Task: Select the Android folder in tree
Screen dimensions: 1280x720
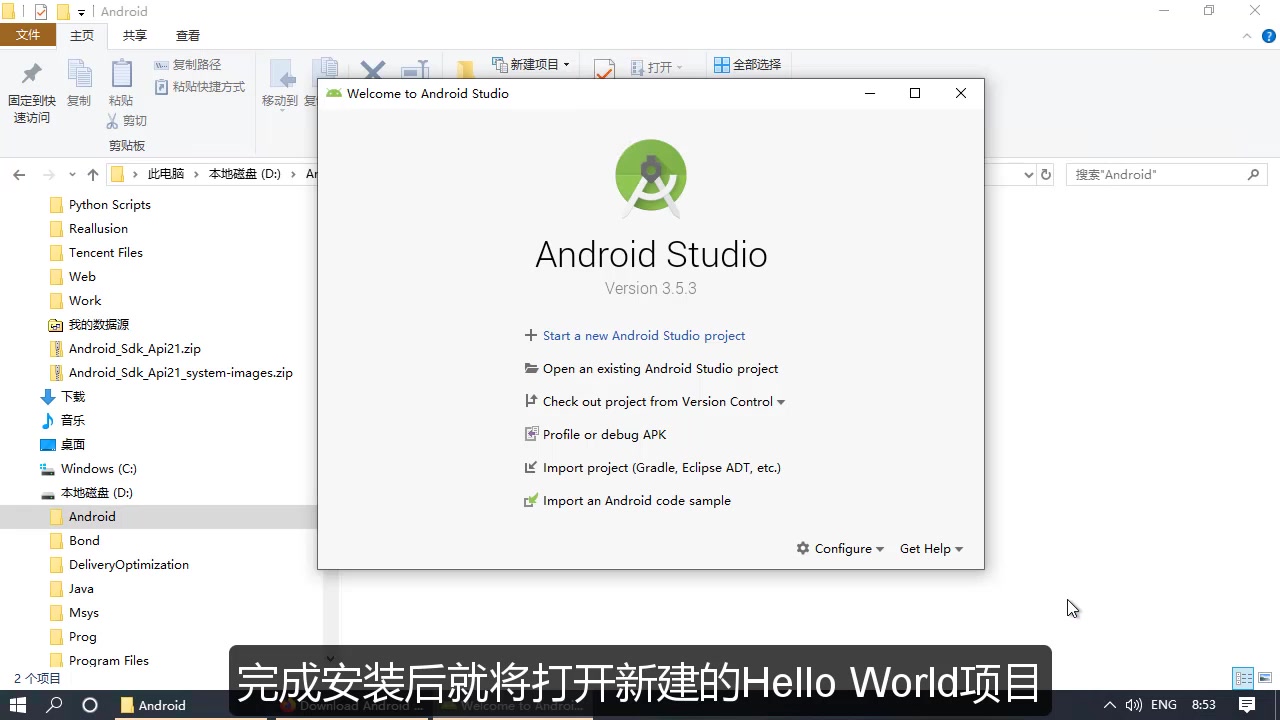Action: point(92,517)
